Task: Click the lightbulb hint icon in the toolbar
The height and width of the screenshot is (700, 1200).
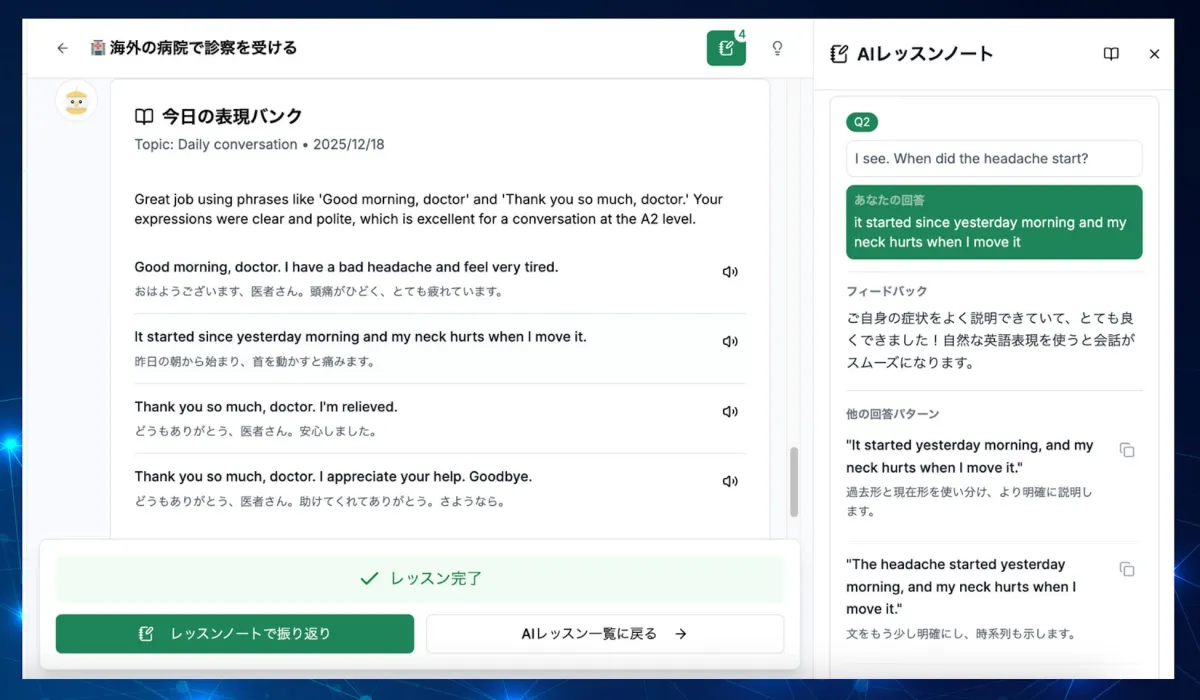Action: (777, 47)
